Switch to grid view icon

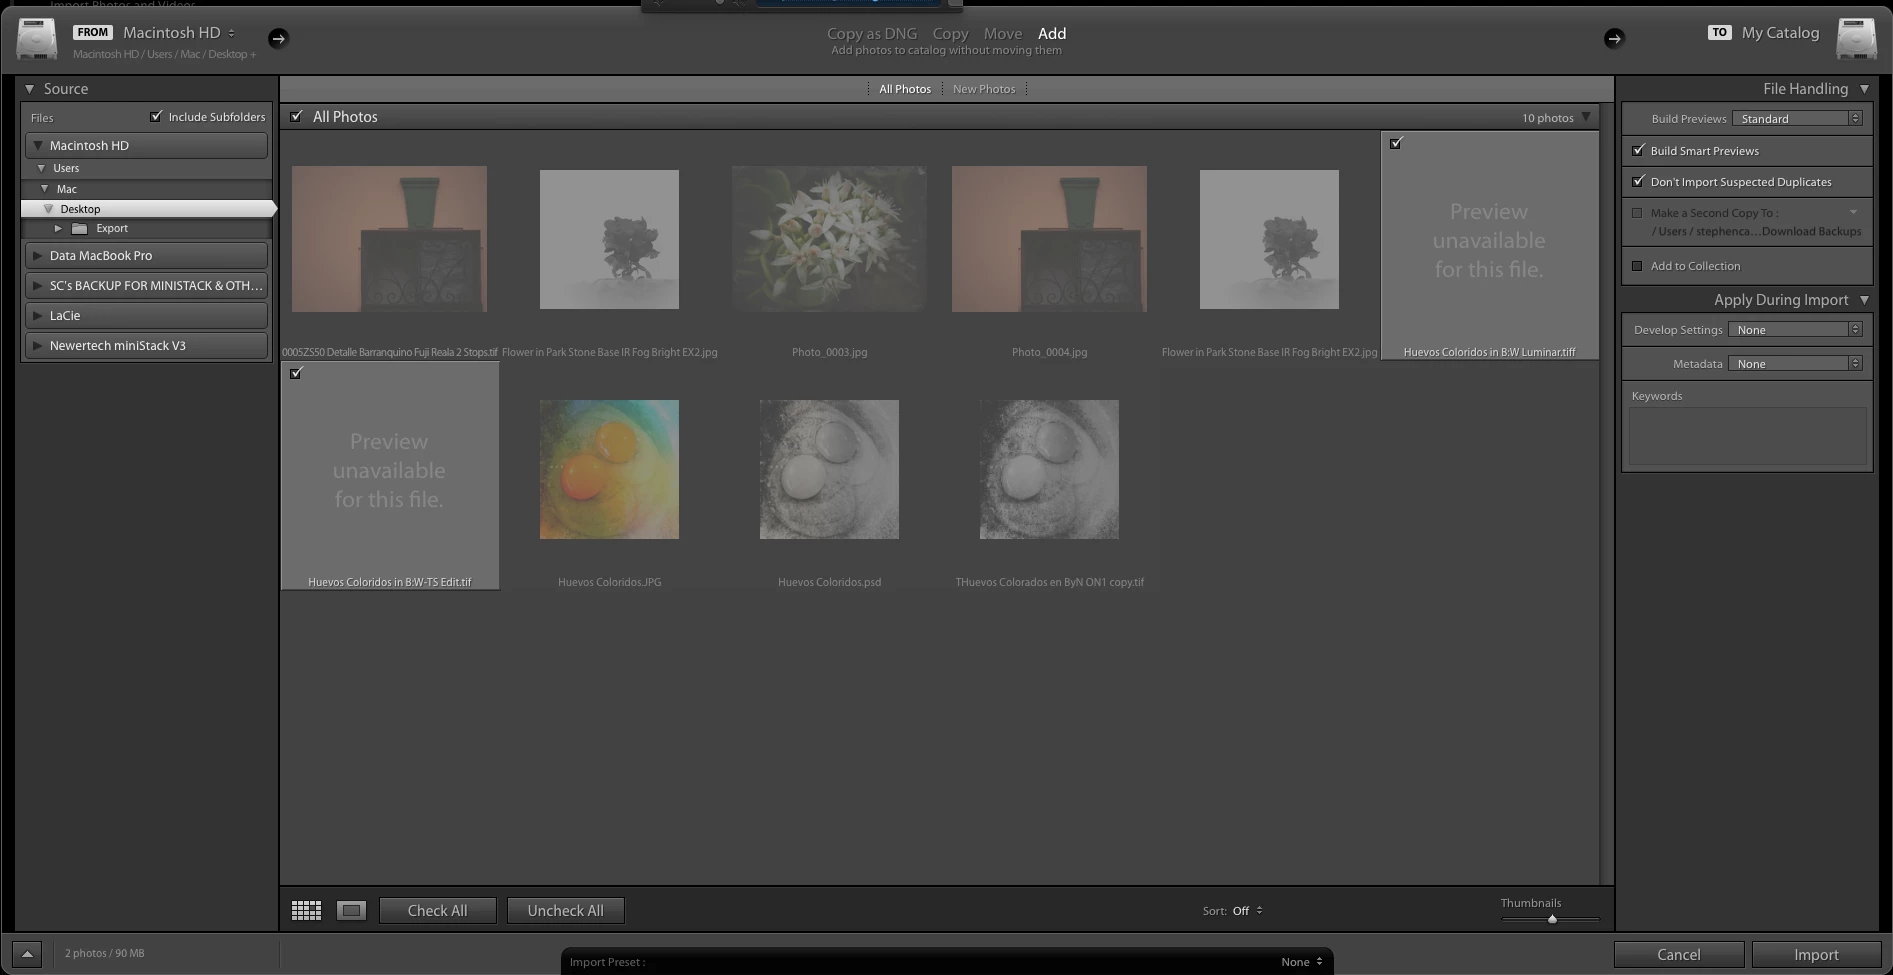click(306, 910)
